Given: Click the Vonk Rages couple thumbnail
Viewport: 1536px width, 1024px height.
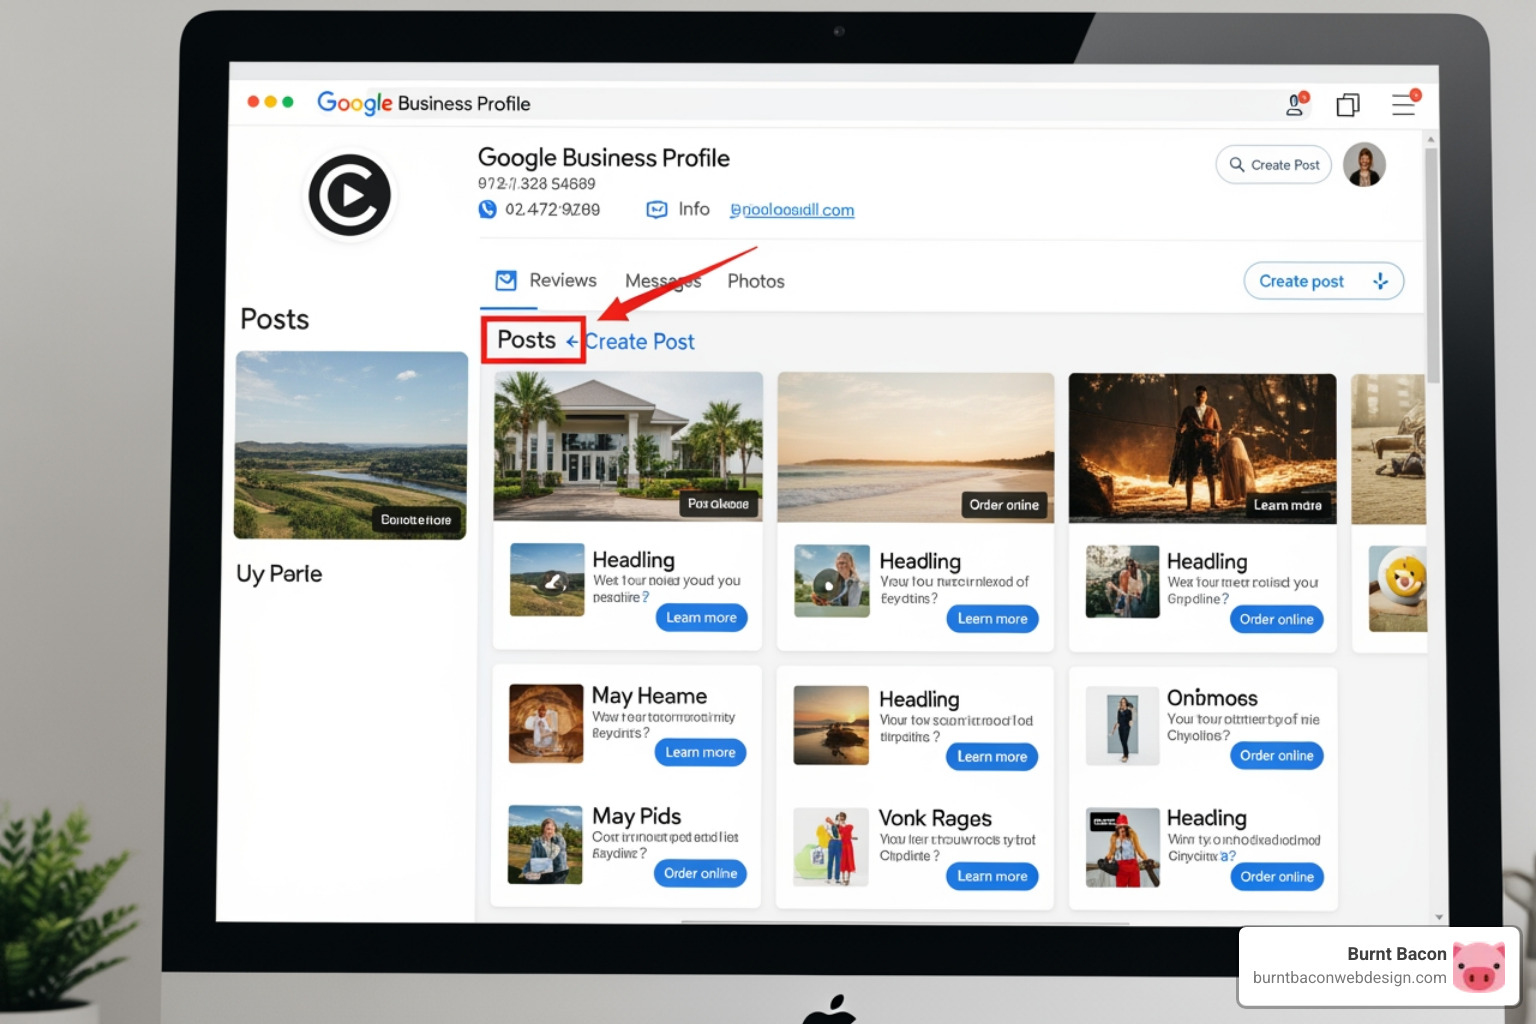Looking at the screenshot, I should tap(831, 848).
